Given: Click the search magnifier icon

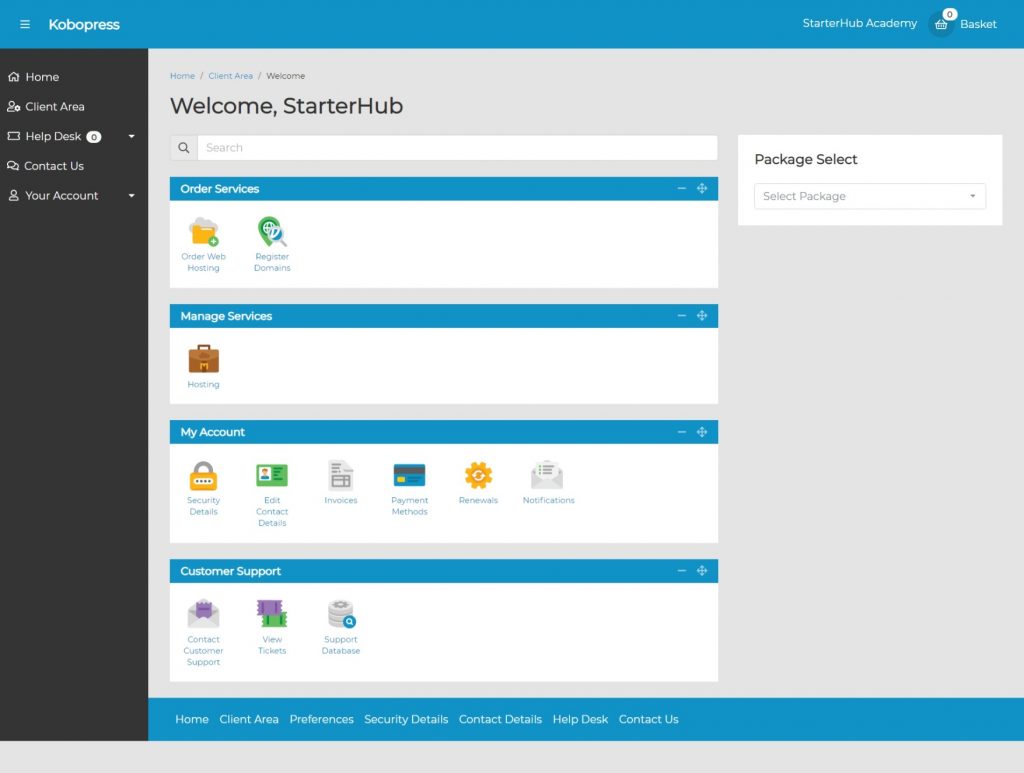Looking at the screenshot, I should click(184, 148).
